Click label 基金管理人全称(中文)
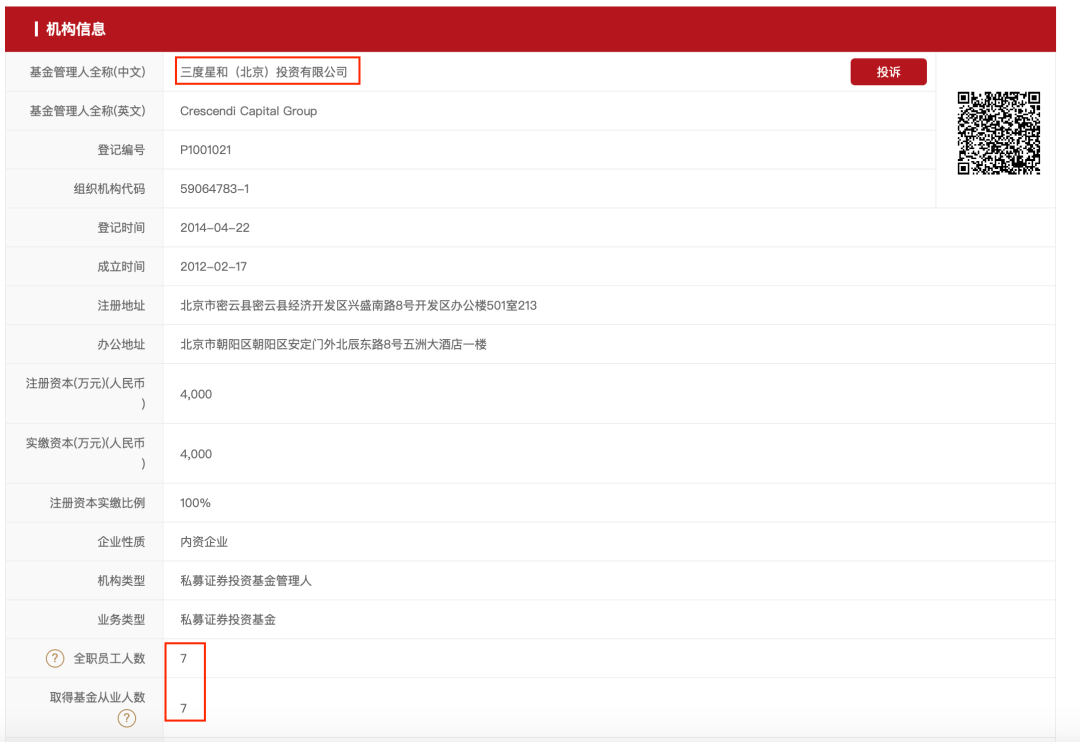The height and width of the screenshot is (742, 1080). click(x=87, y=72)
